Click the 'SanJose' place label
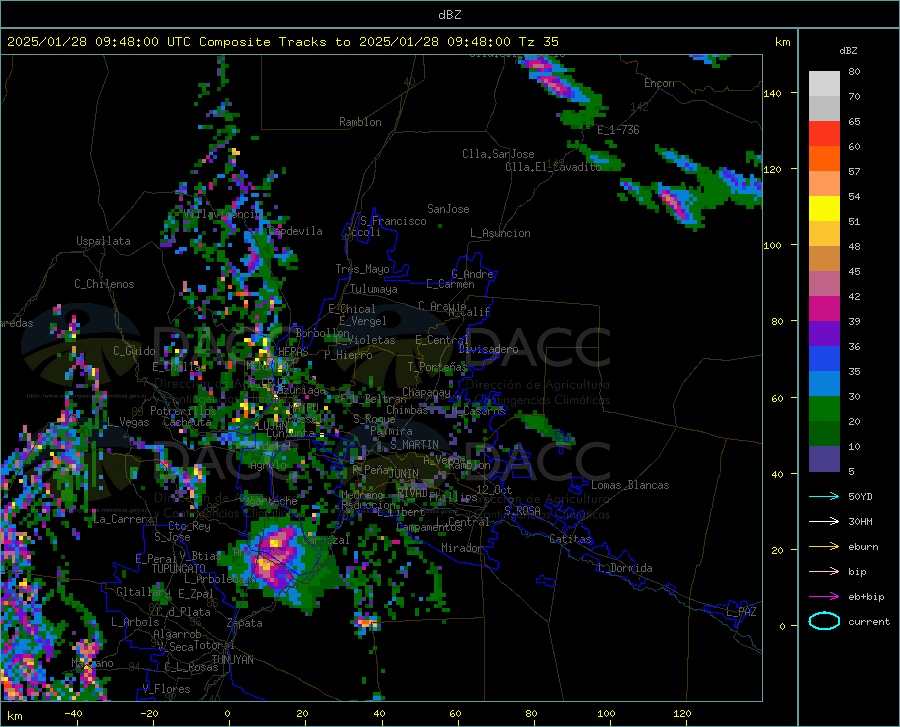This screenshot has height=727, width=900. pos(448,209)
